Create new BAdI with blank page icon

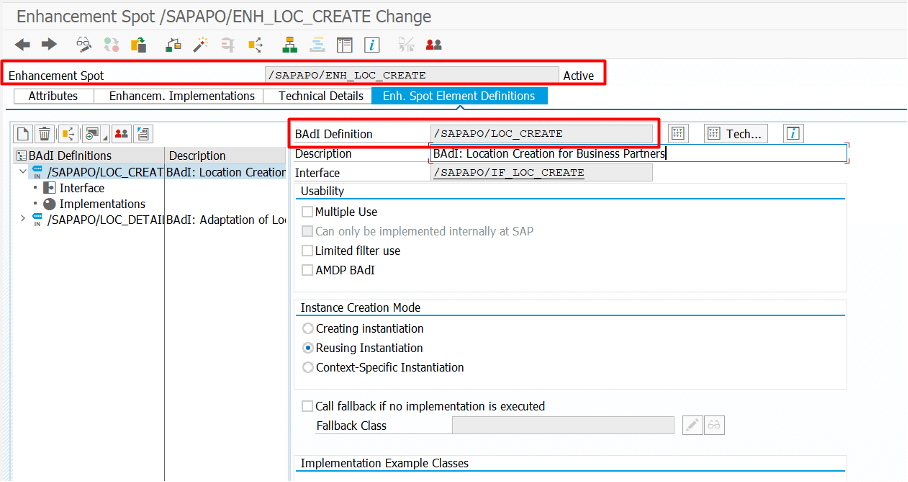tap(23, 134)
